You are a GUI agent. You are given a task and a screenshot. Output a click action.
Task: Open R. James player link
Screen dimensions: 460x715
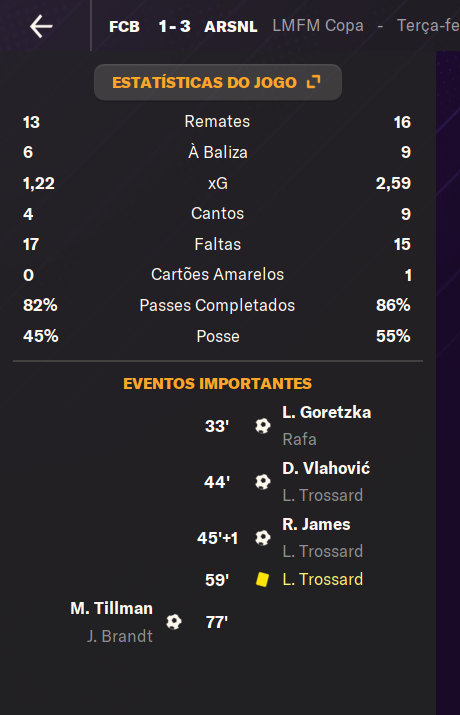coord(316,524)
